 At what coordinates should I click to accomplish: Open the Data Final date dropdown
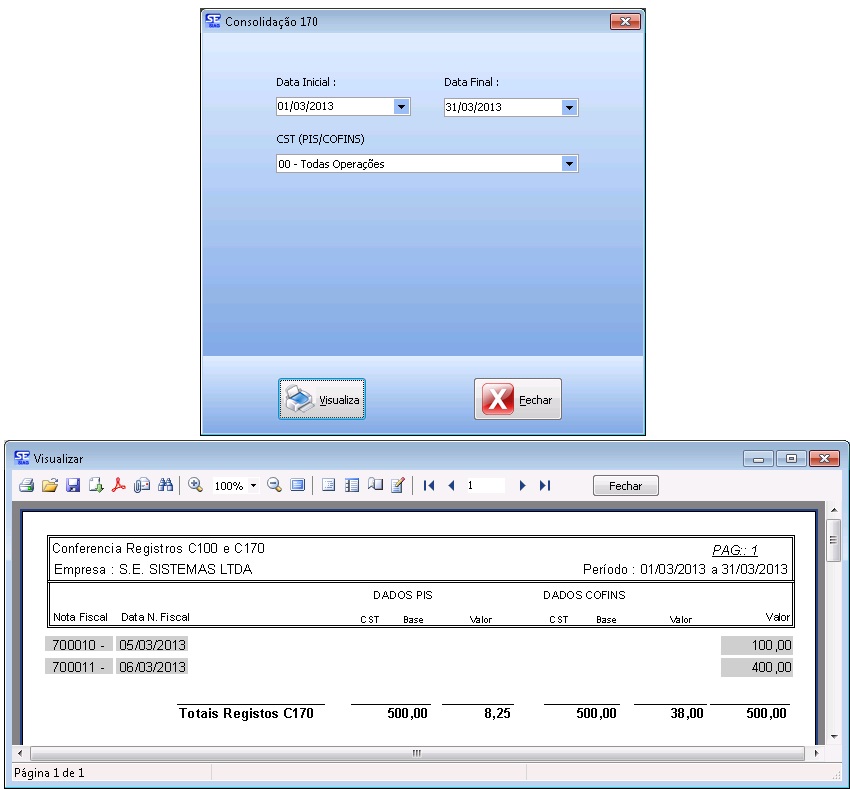pos(569,107)
